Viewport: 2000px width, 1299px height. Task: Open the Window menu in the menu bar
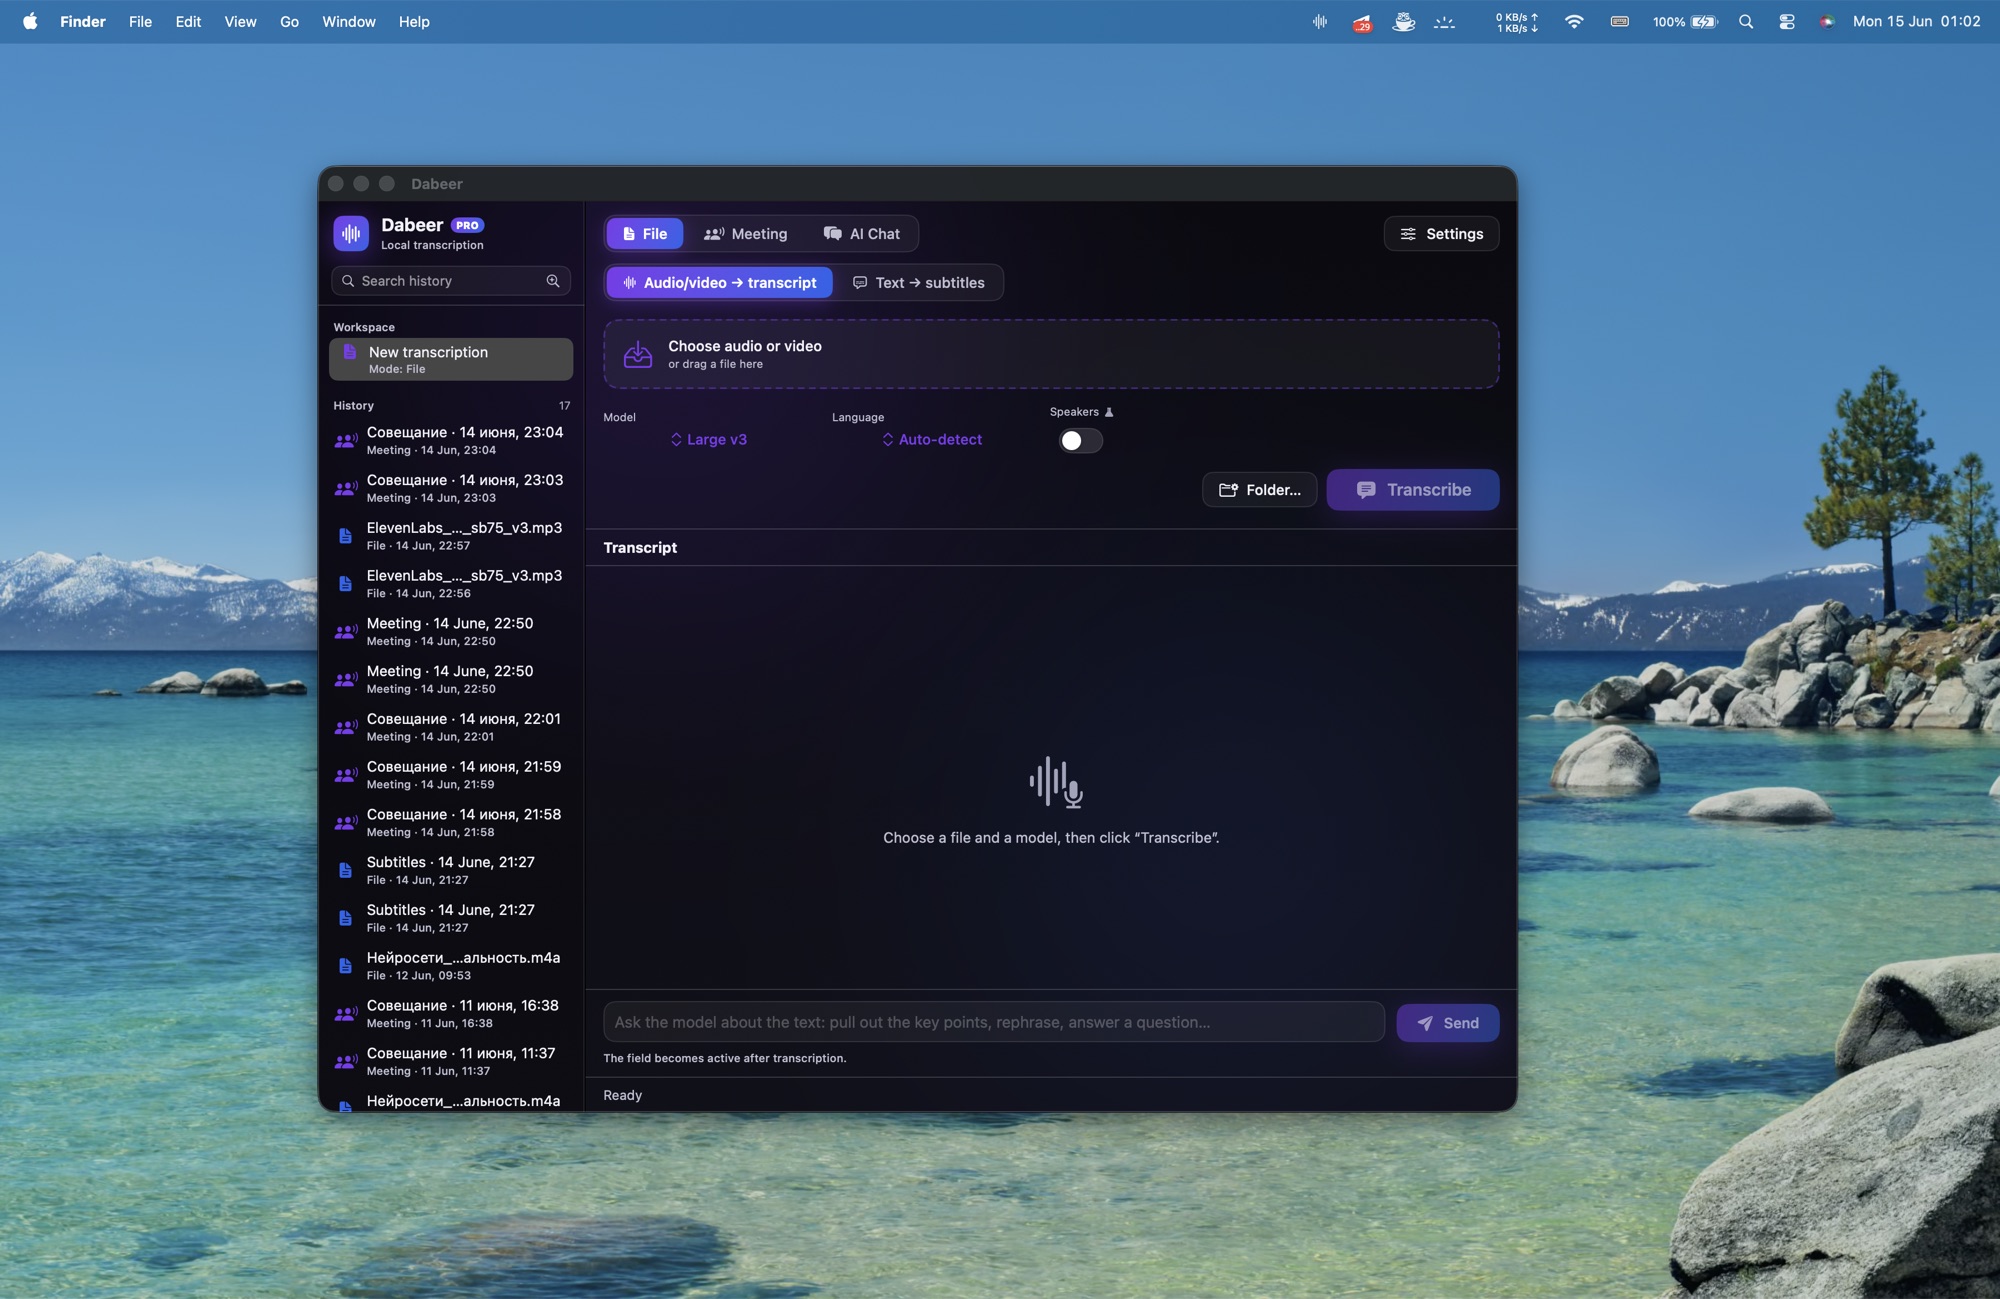tap(349, 21)
